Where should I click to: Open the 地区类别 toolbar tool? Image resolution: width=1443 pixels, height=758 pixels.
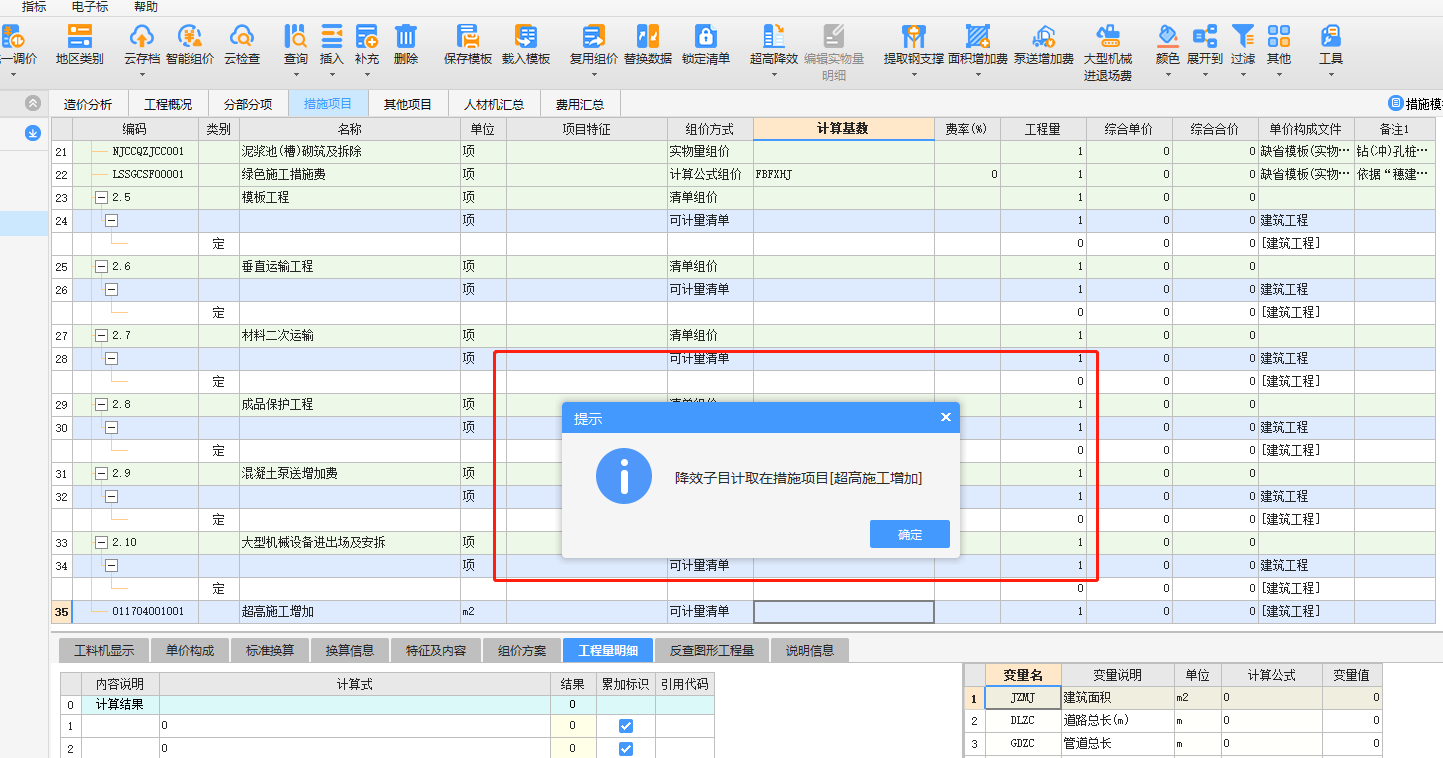point(79,46)
